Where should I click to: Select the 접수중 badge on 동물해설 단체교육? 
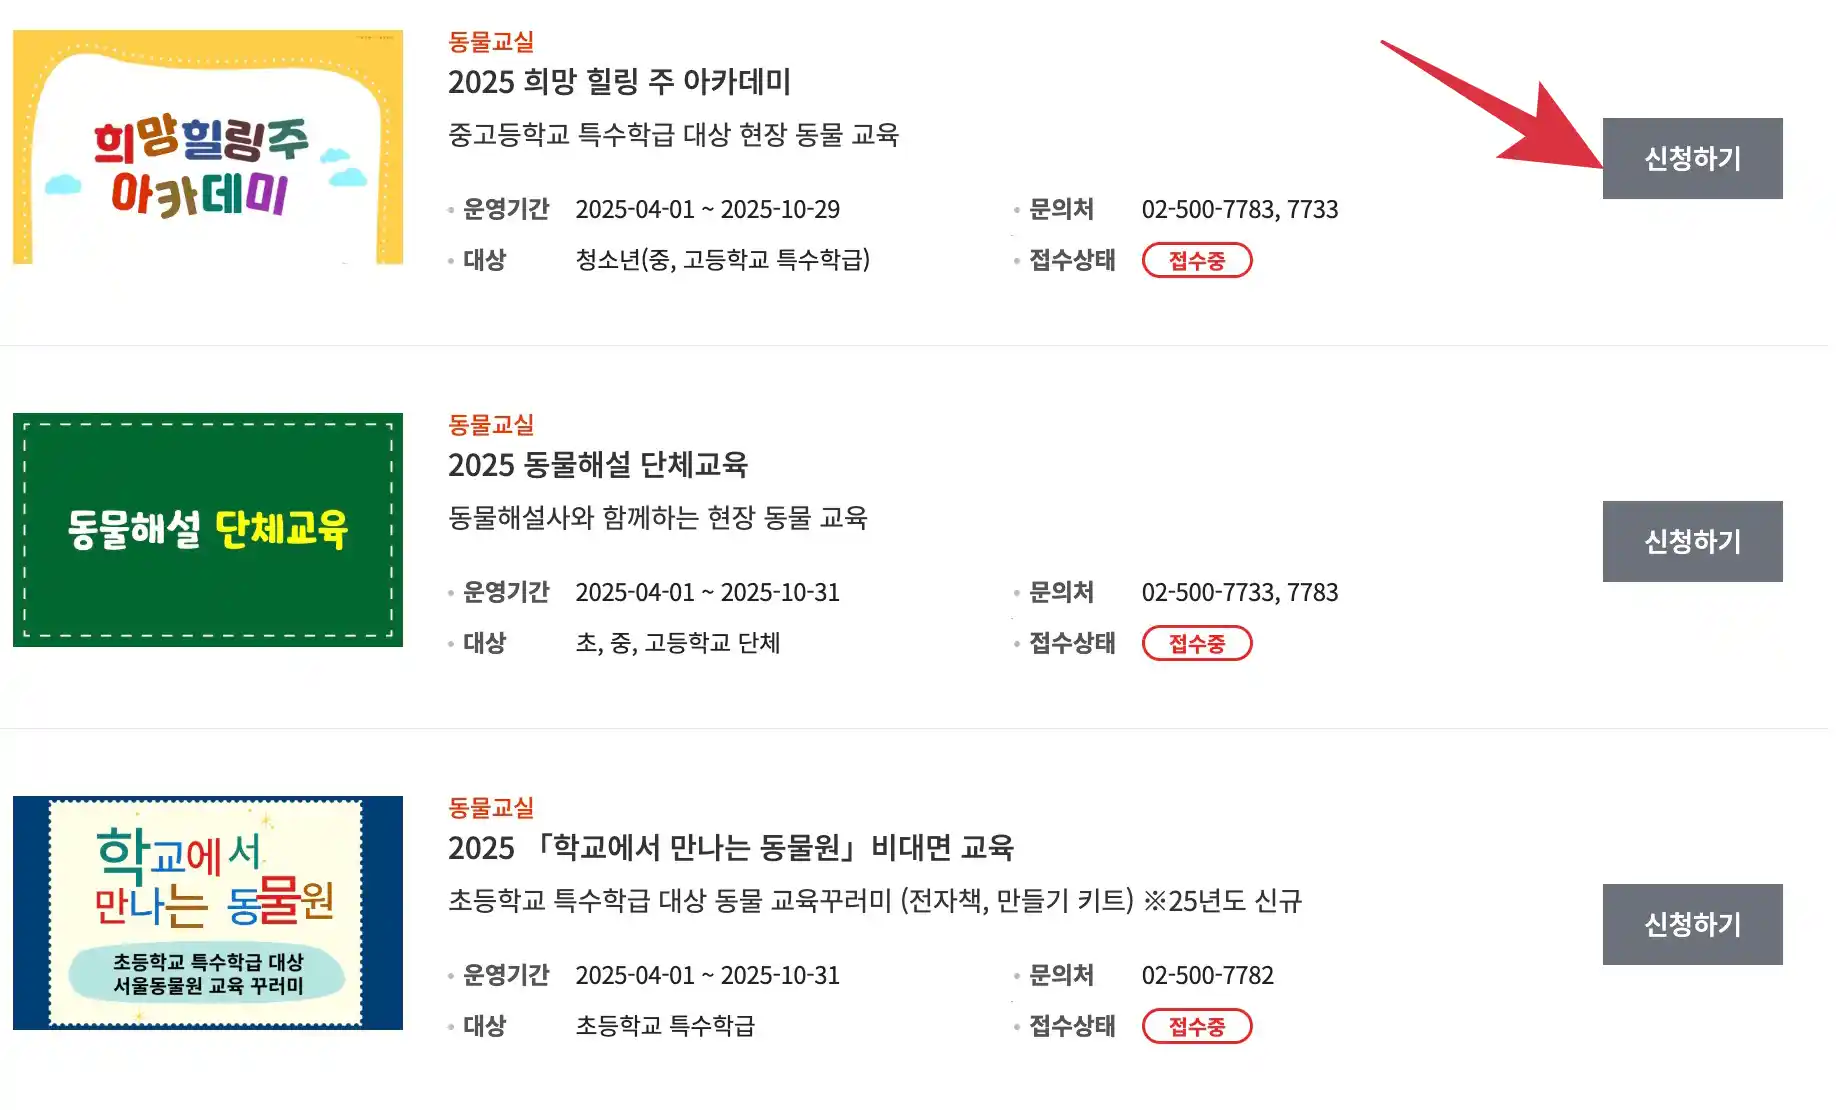[x=1197, y=643]
